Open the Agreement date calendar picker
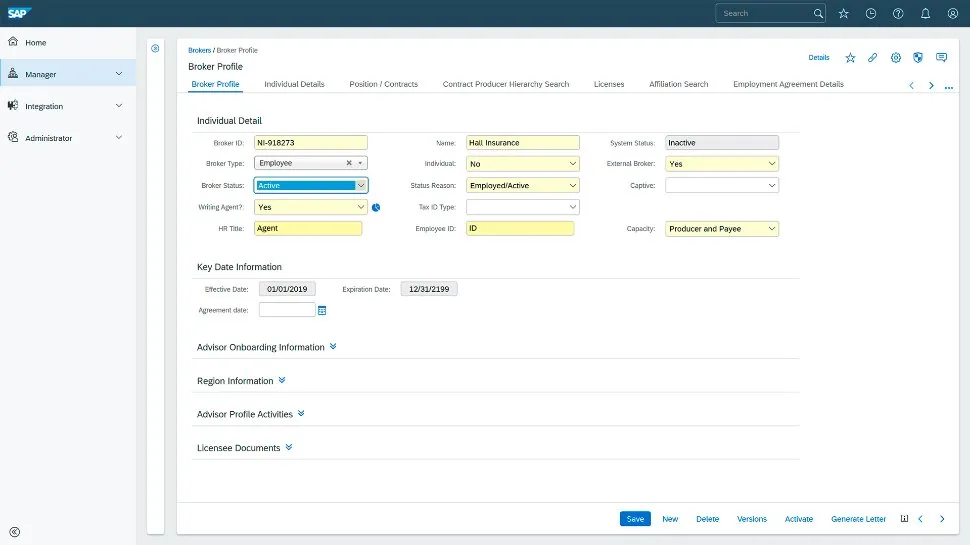 (322, 310)
